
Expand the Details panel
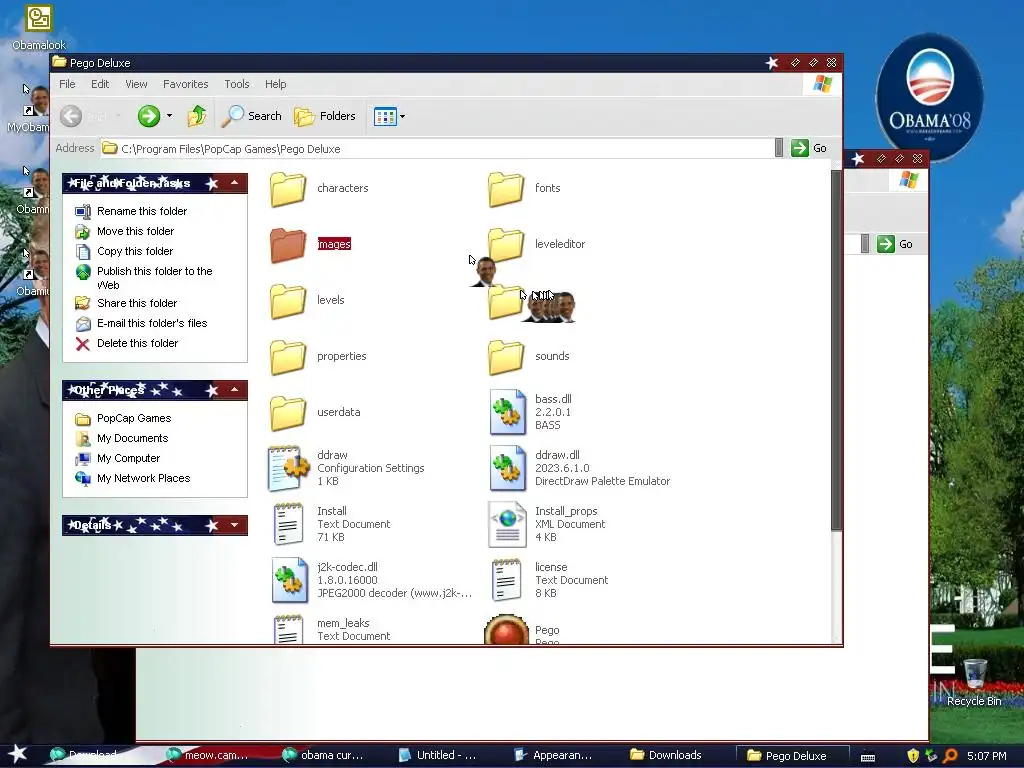[234, 525]
